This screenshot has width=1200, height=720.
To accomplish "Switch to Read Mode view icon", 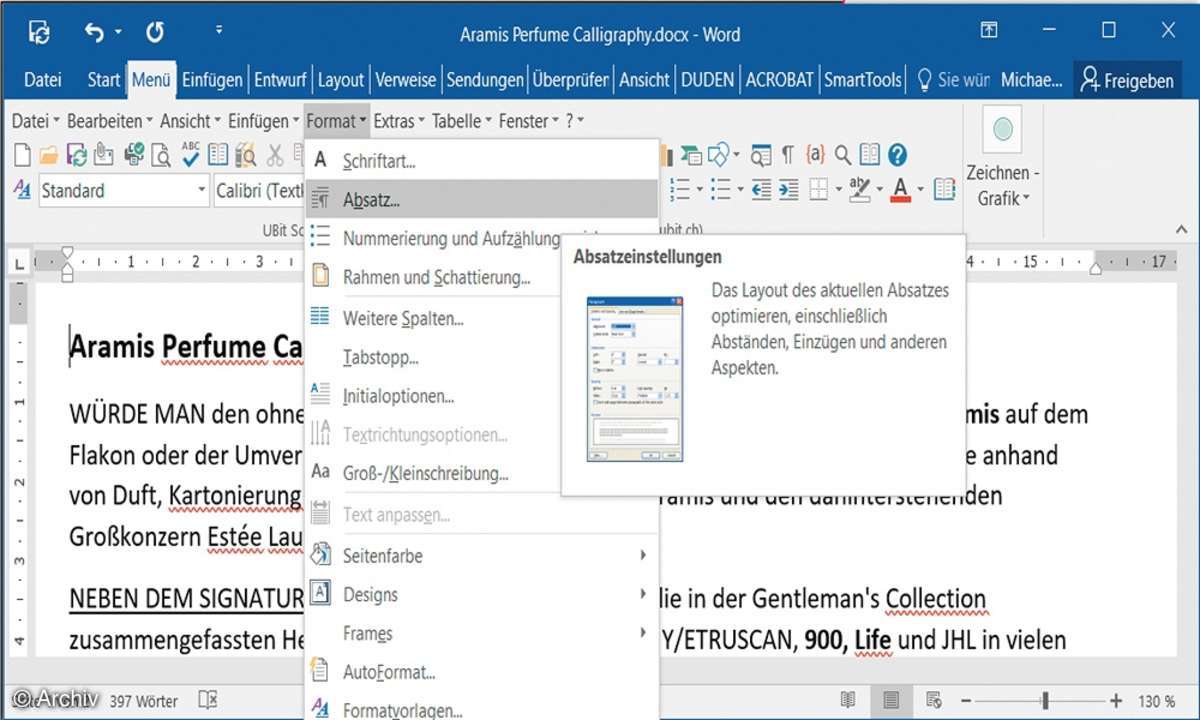I will click(848, 700).
